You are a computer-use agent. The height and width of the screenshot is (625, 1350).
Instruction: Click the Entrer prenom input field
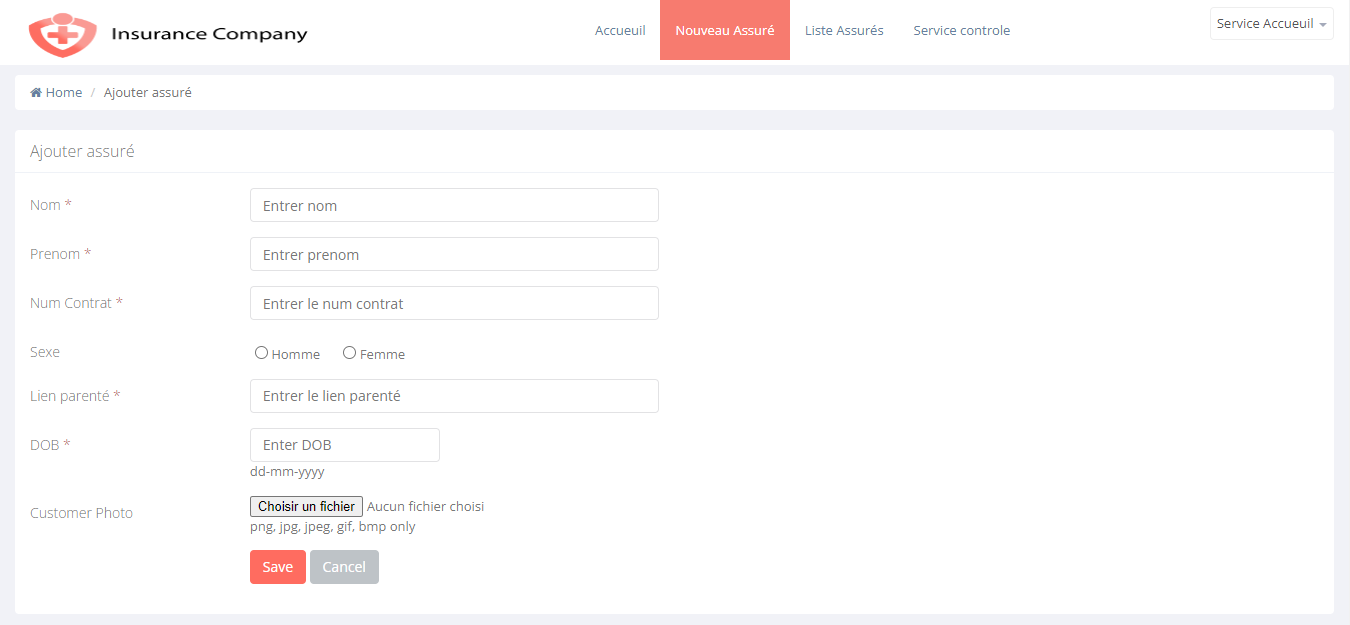point(453,254)
